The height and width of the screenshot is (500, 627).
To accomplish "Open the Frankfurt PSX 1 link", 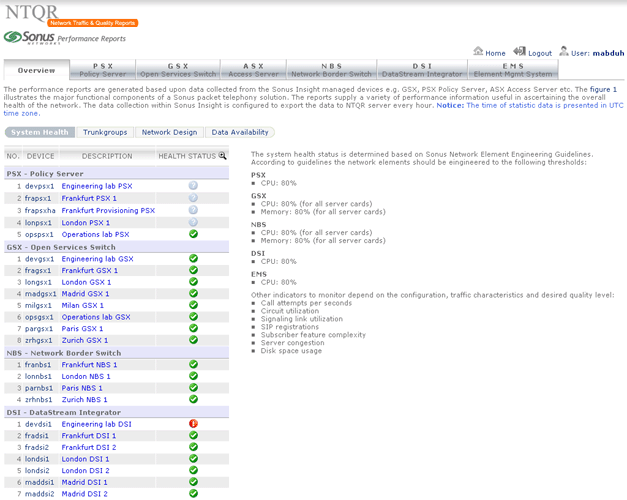I will coord(89,198).
